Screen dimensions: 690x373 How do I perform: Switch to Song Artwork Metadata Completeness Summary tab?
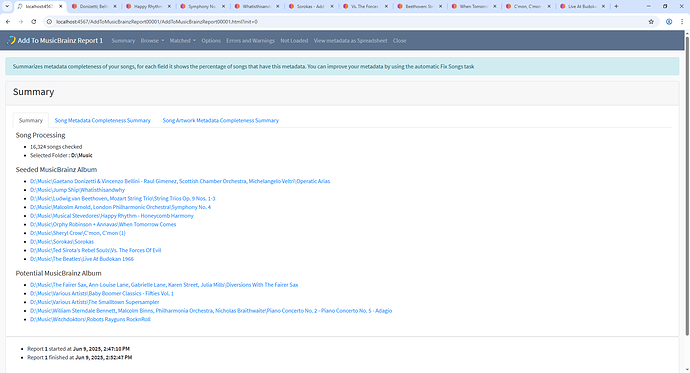tap(221, 120)
